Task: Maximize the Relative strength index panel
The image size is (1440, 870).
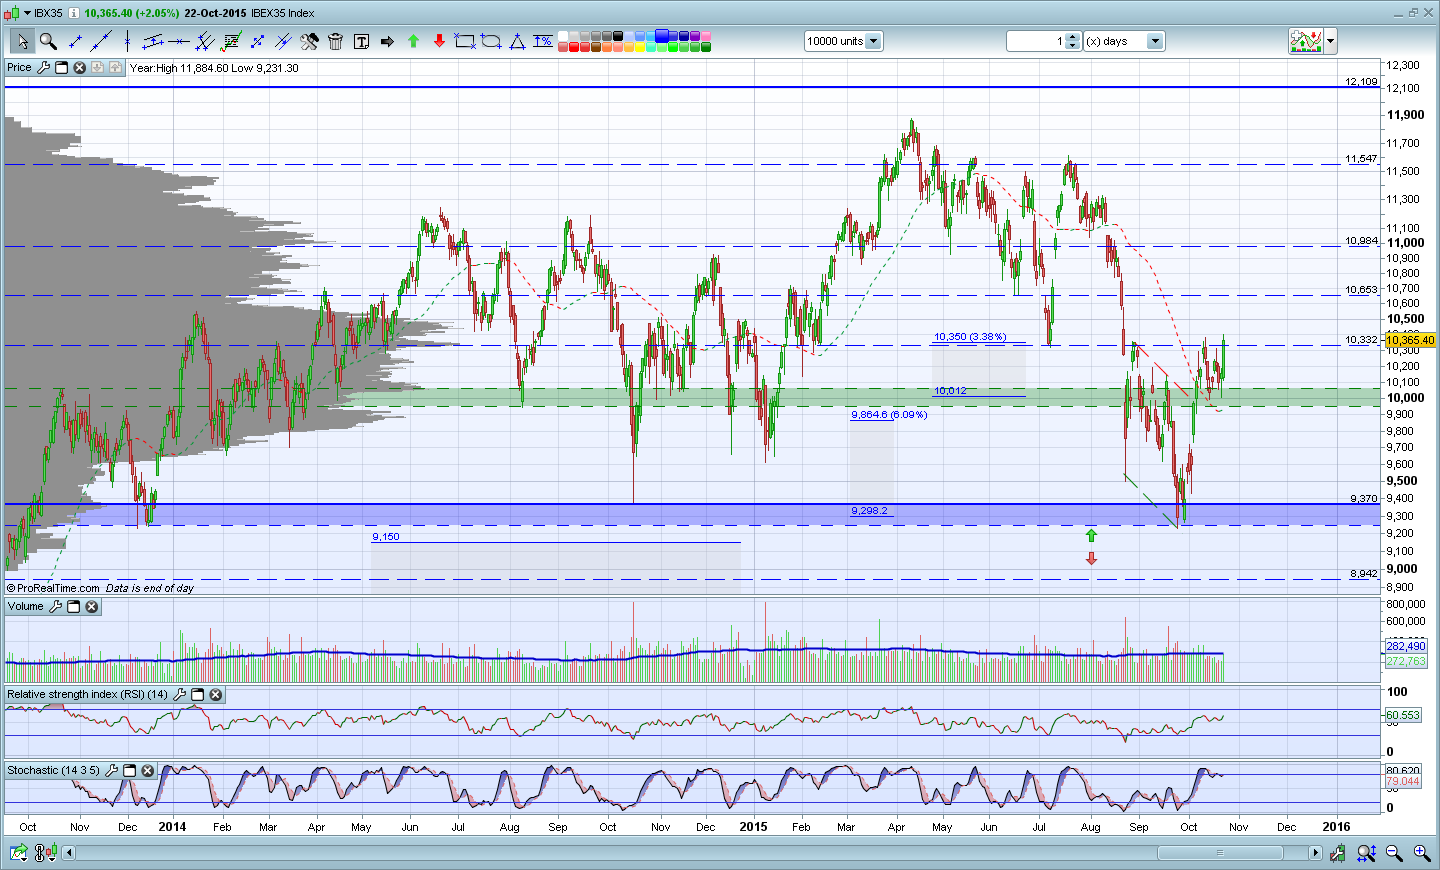Action: (197, 695)
